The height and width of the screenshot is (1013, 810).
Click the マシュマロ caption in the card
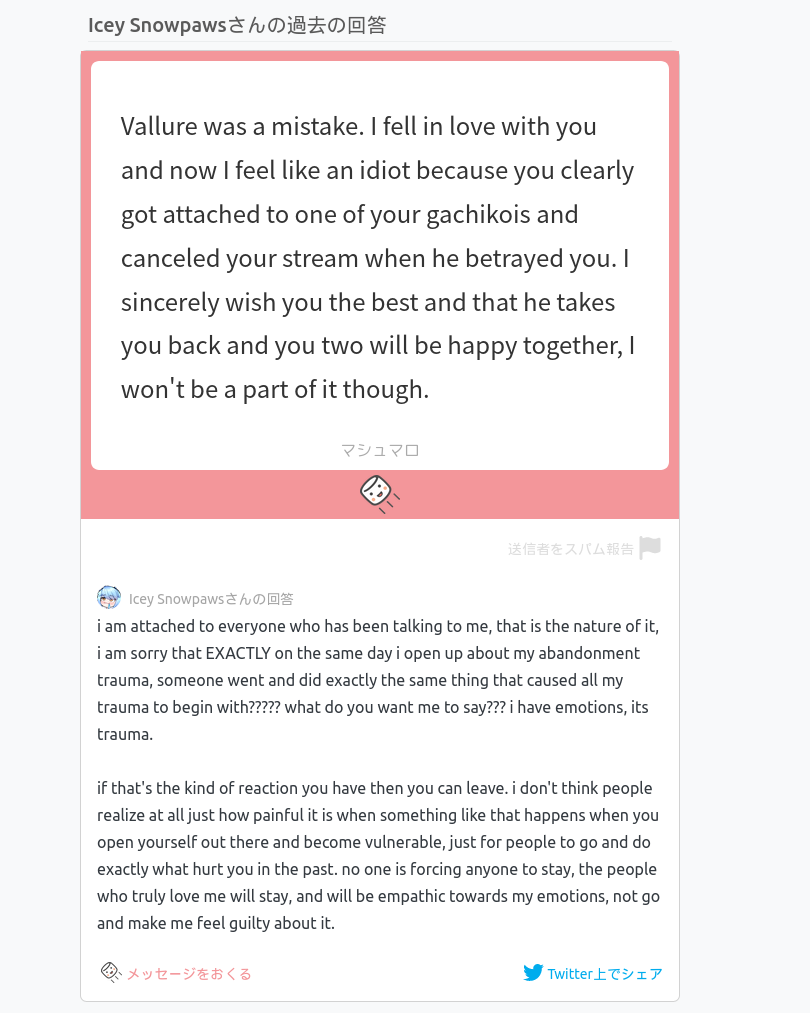pos(380,450)
